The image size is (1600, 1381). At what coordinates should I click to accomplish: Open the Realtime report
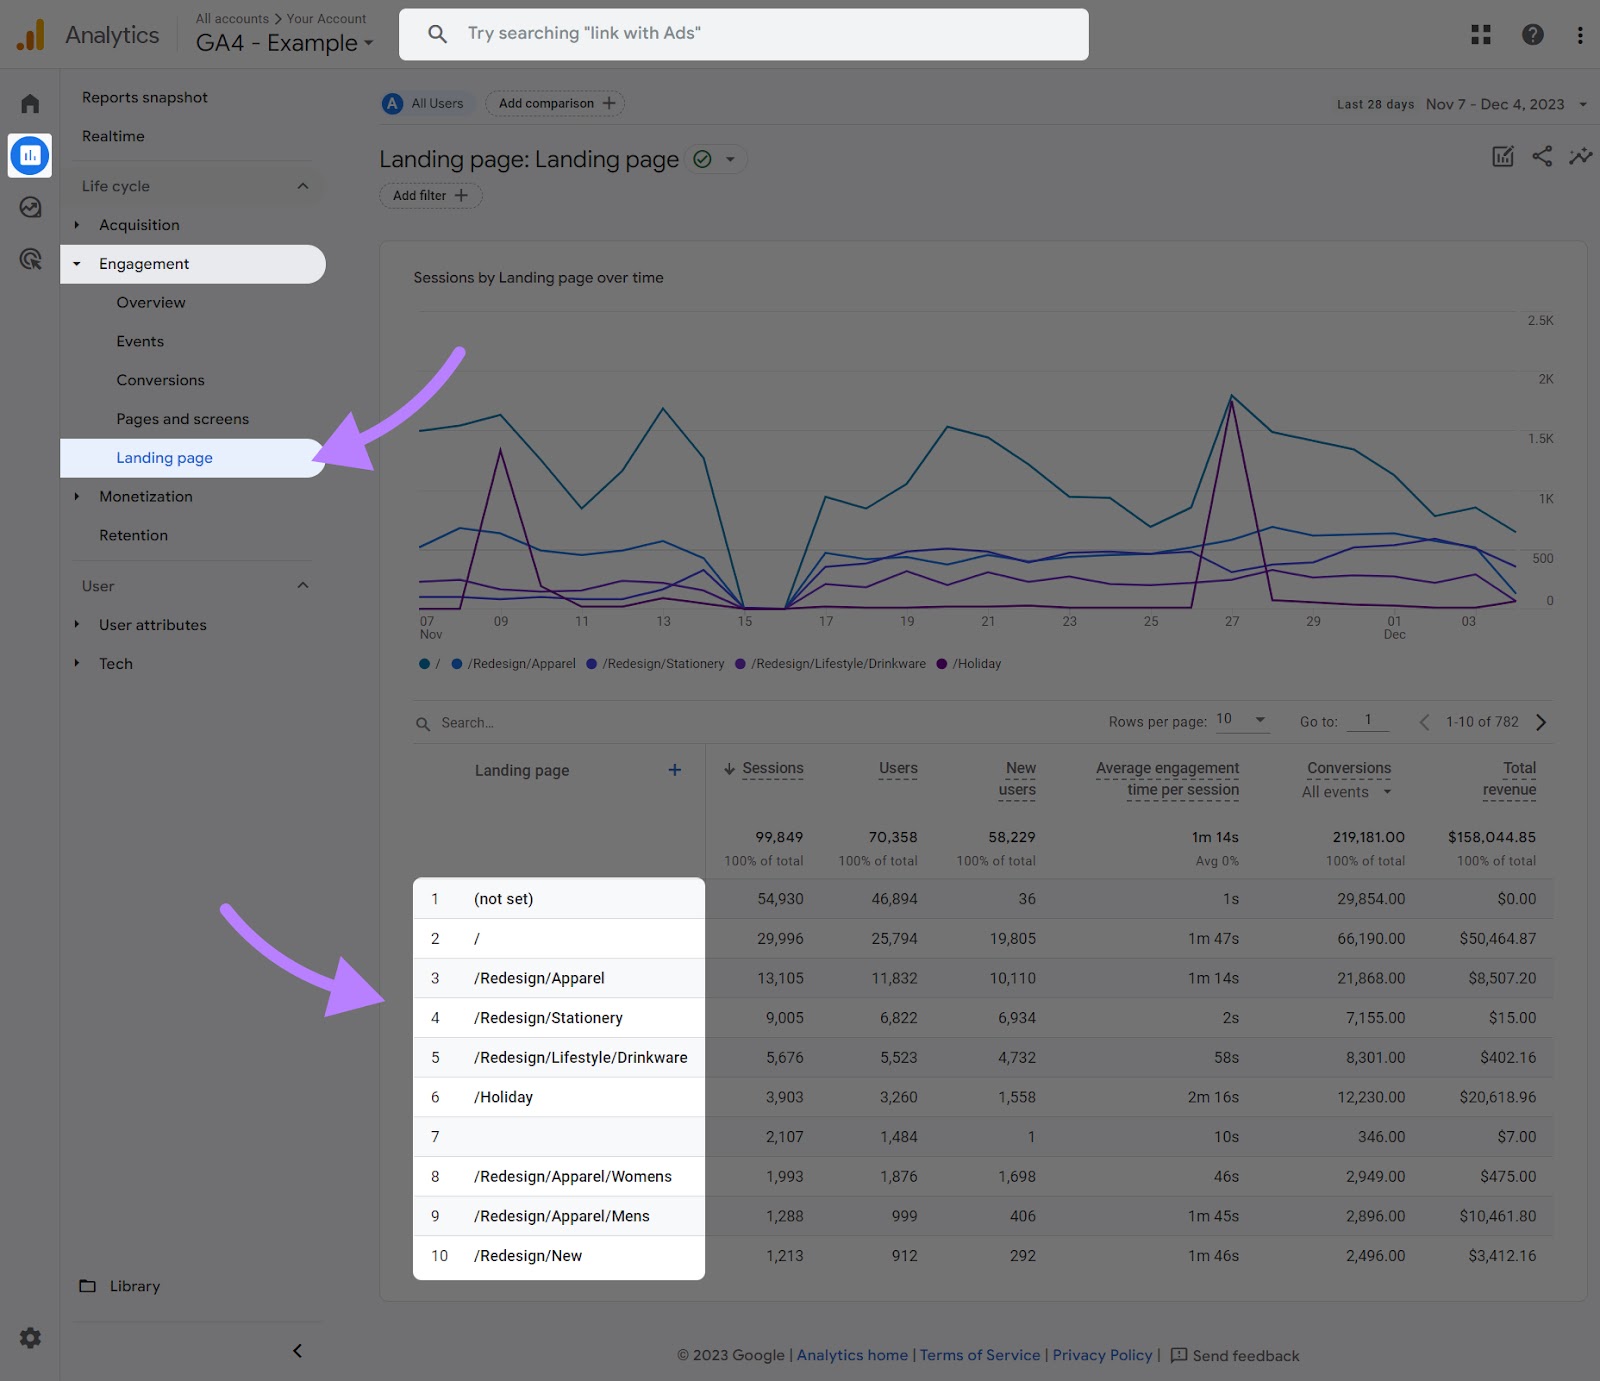tap(113, 136)
